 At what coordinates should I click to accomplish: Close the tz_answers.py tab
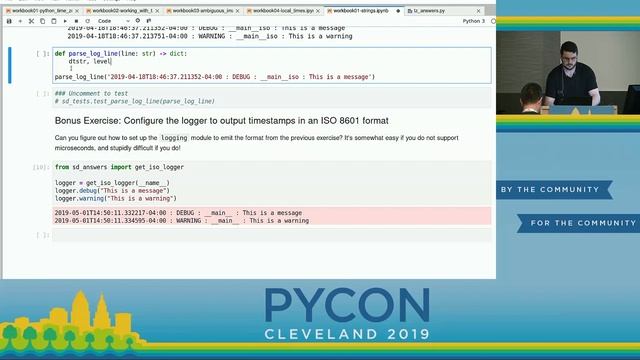pos(478,11)
